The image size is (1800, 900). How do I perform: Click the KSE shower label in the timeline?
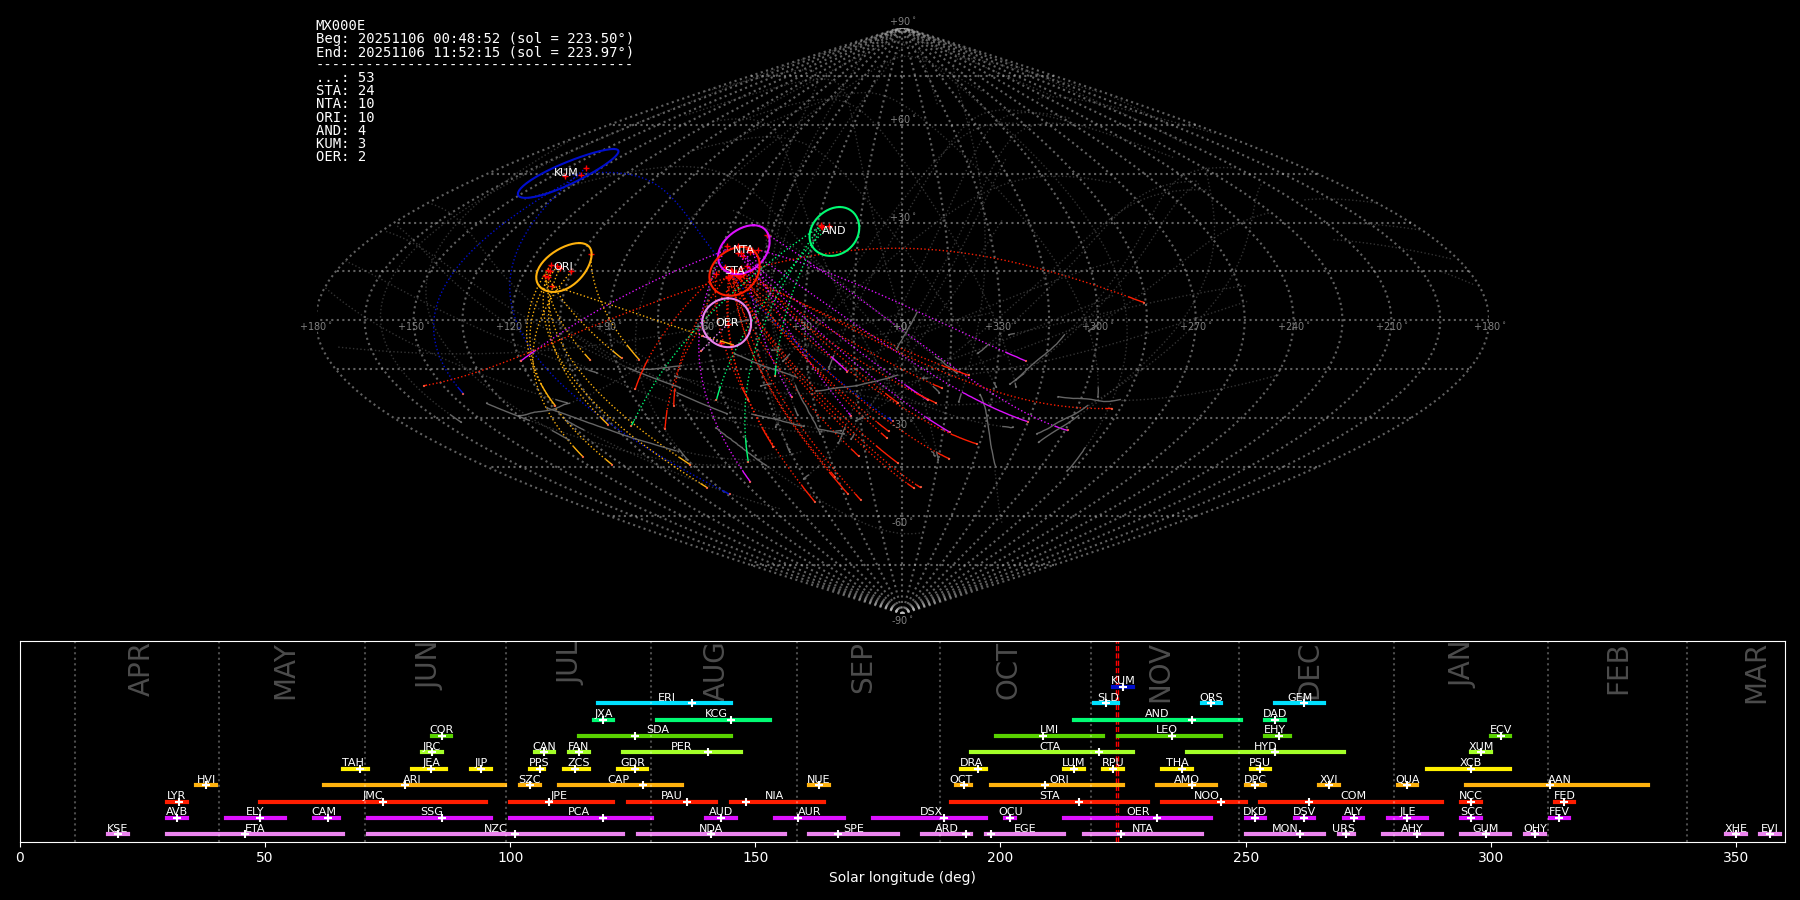(117, 829)
